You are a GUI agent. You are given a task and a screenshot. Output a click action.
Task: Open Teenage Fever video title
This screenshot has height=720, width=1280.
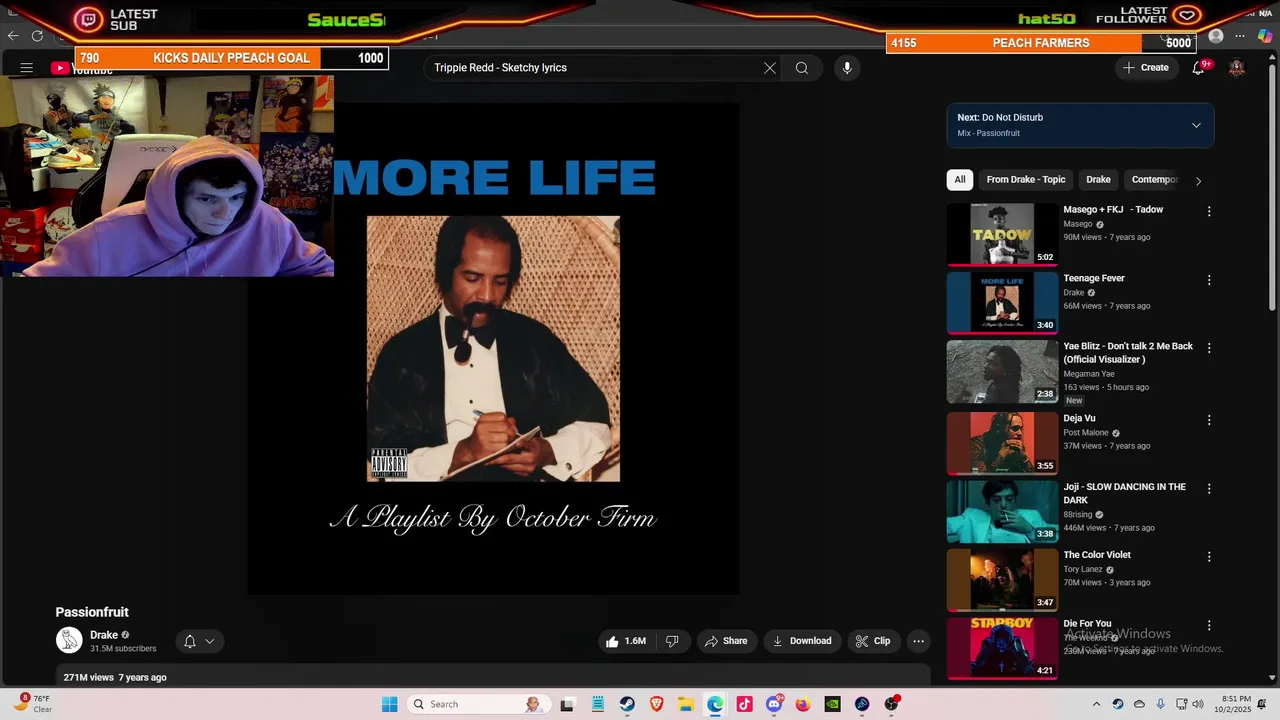(1094, 278)
